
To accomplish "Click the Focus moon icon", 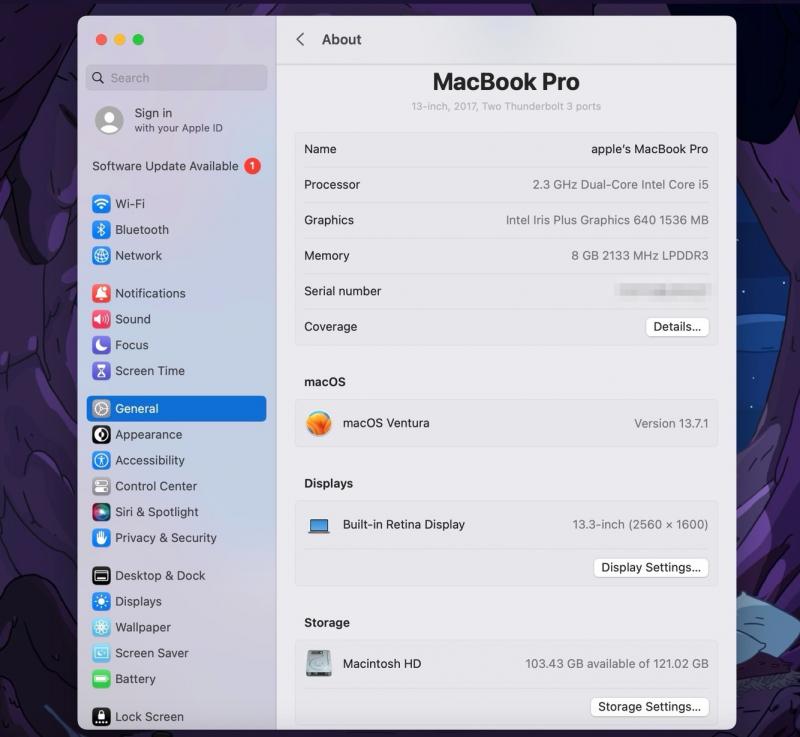I will [101, 345].
